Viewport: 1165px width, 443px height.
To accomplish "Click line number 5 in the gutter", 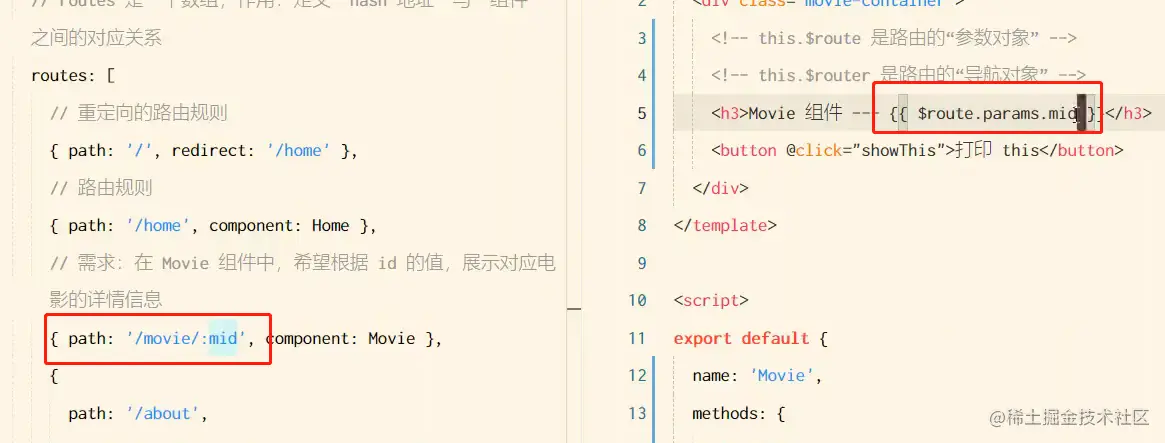I will [x=642, y=113].
